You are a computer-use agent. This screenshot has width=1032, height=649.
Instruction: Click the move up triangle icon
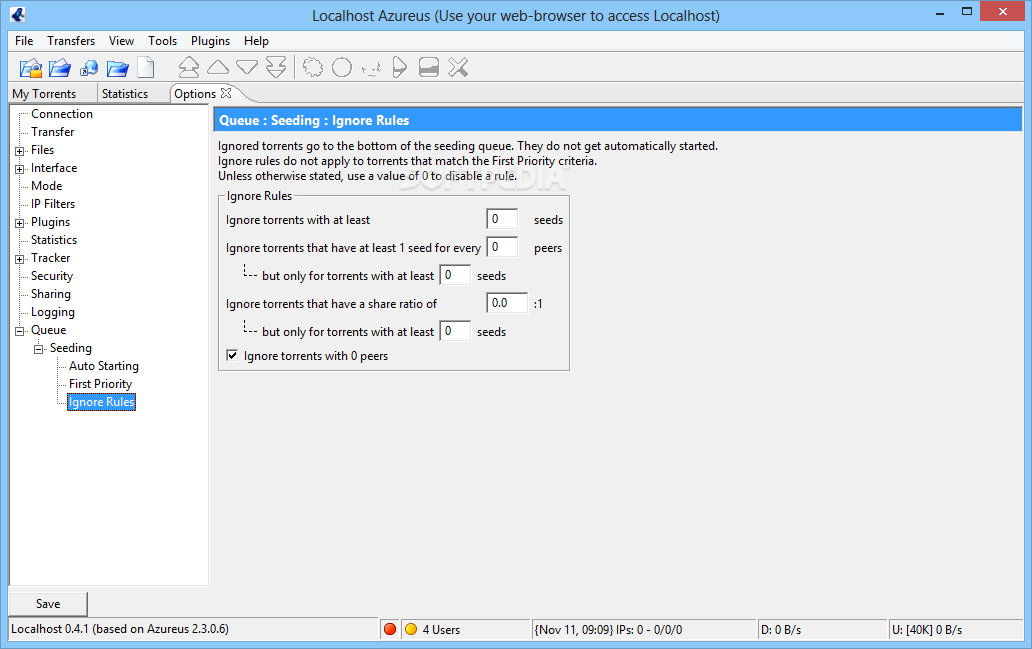click(x=218, y=67)
